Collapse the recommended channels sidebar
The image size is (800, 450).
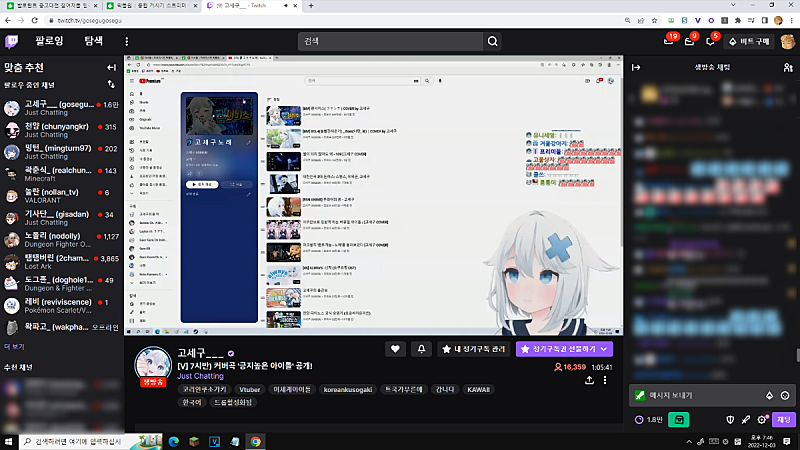pos(111,67)
